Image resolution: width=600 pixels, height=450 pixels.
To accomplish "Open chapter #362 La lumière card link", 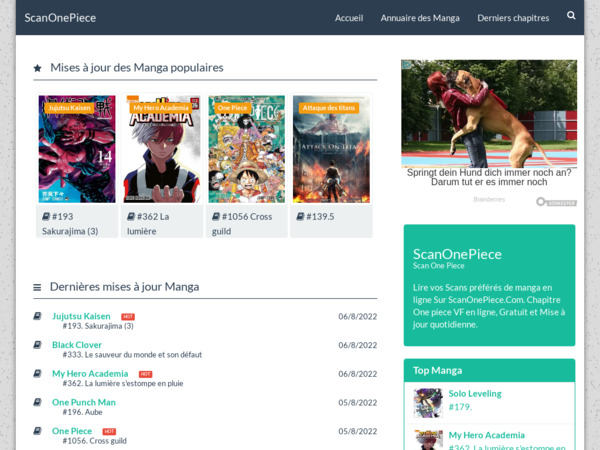I will coord(148,224).
